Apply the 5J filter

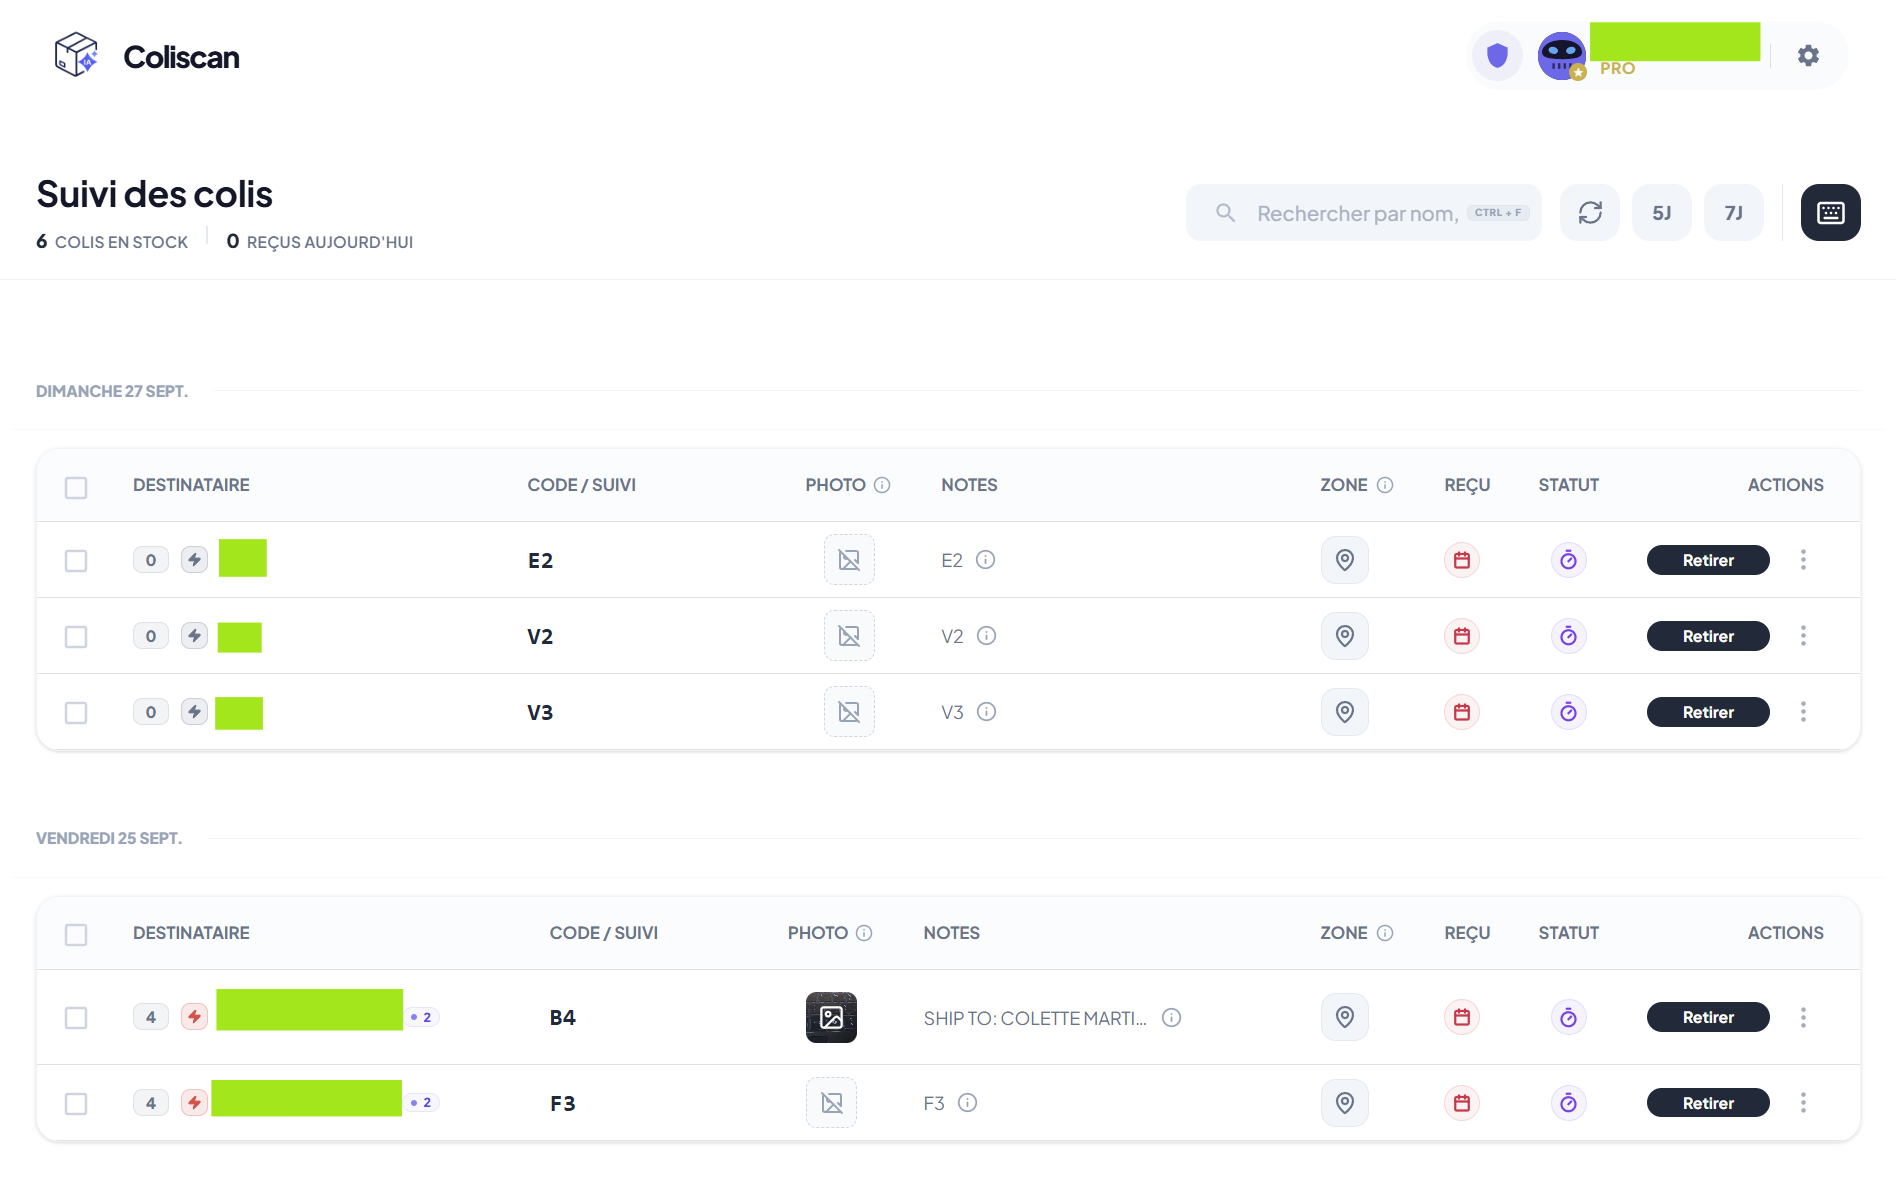point(1661,212)
